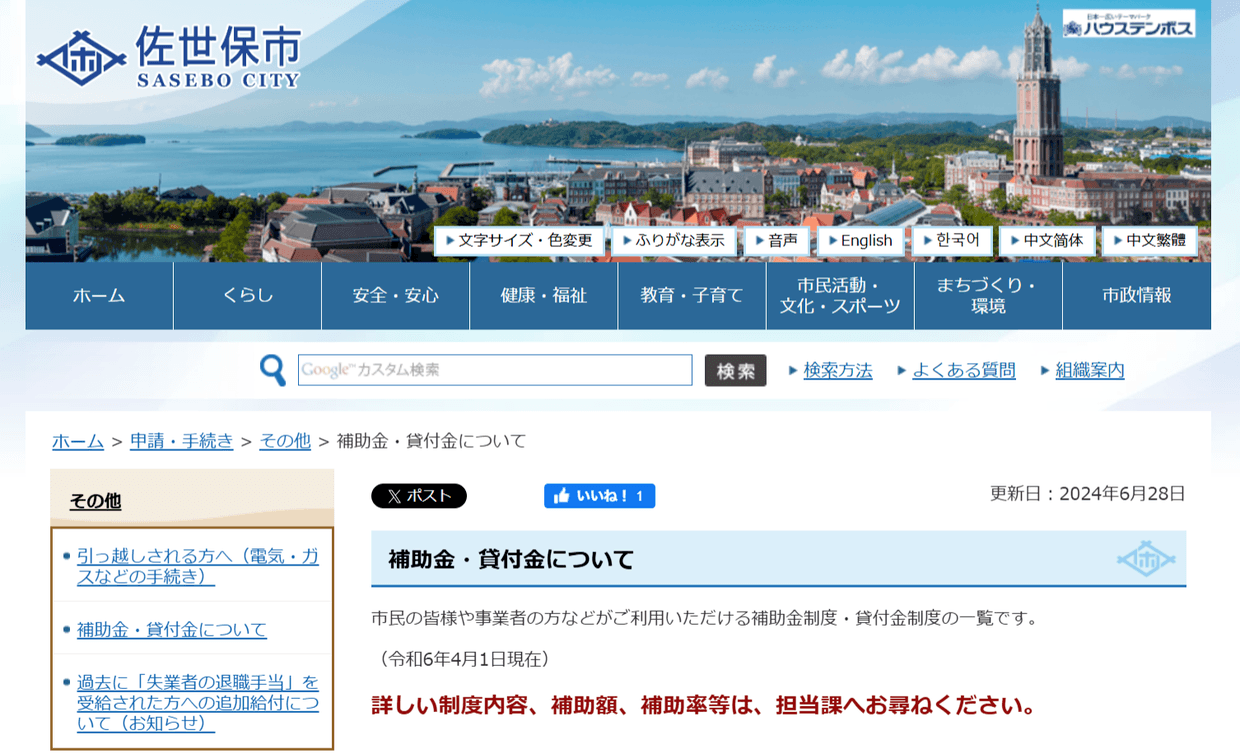
Task: Click the Google custom search field
Action: [x=495, y=370]
